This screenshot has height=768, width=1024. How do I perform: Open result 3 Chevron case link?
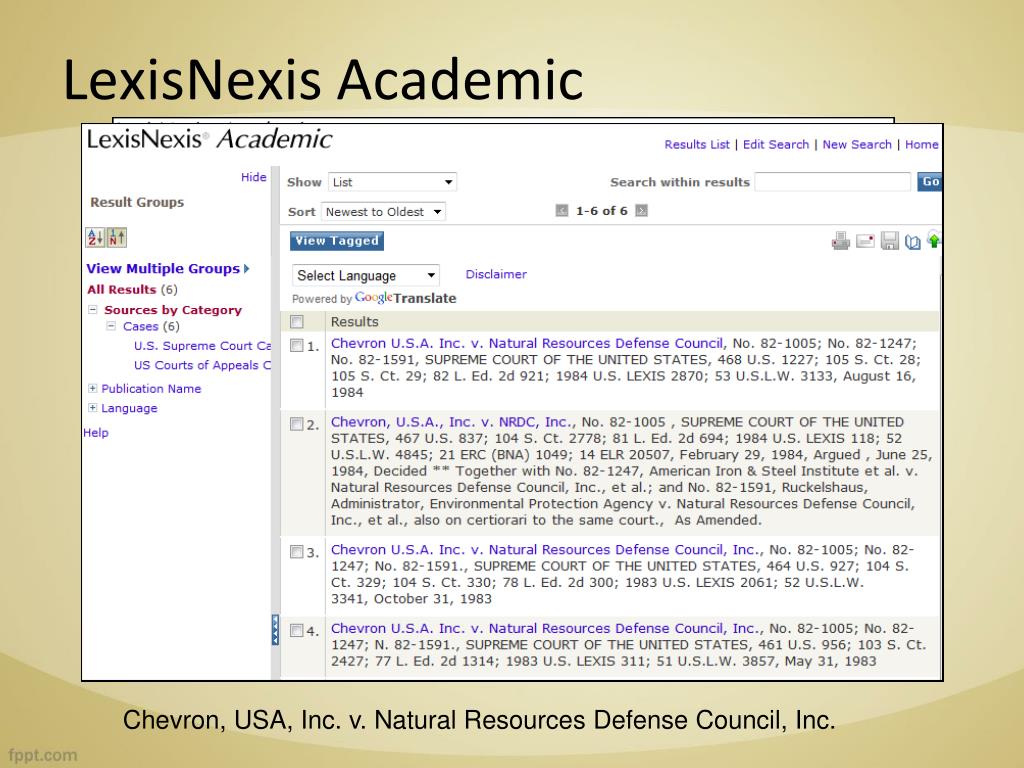click(x=545, y=549)
